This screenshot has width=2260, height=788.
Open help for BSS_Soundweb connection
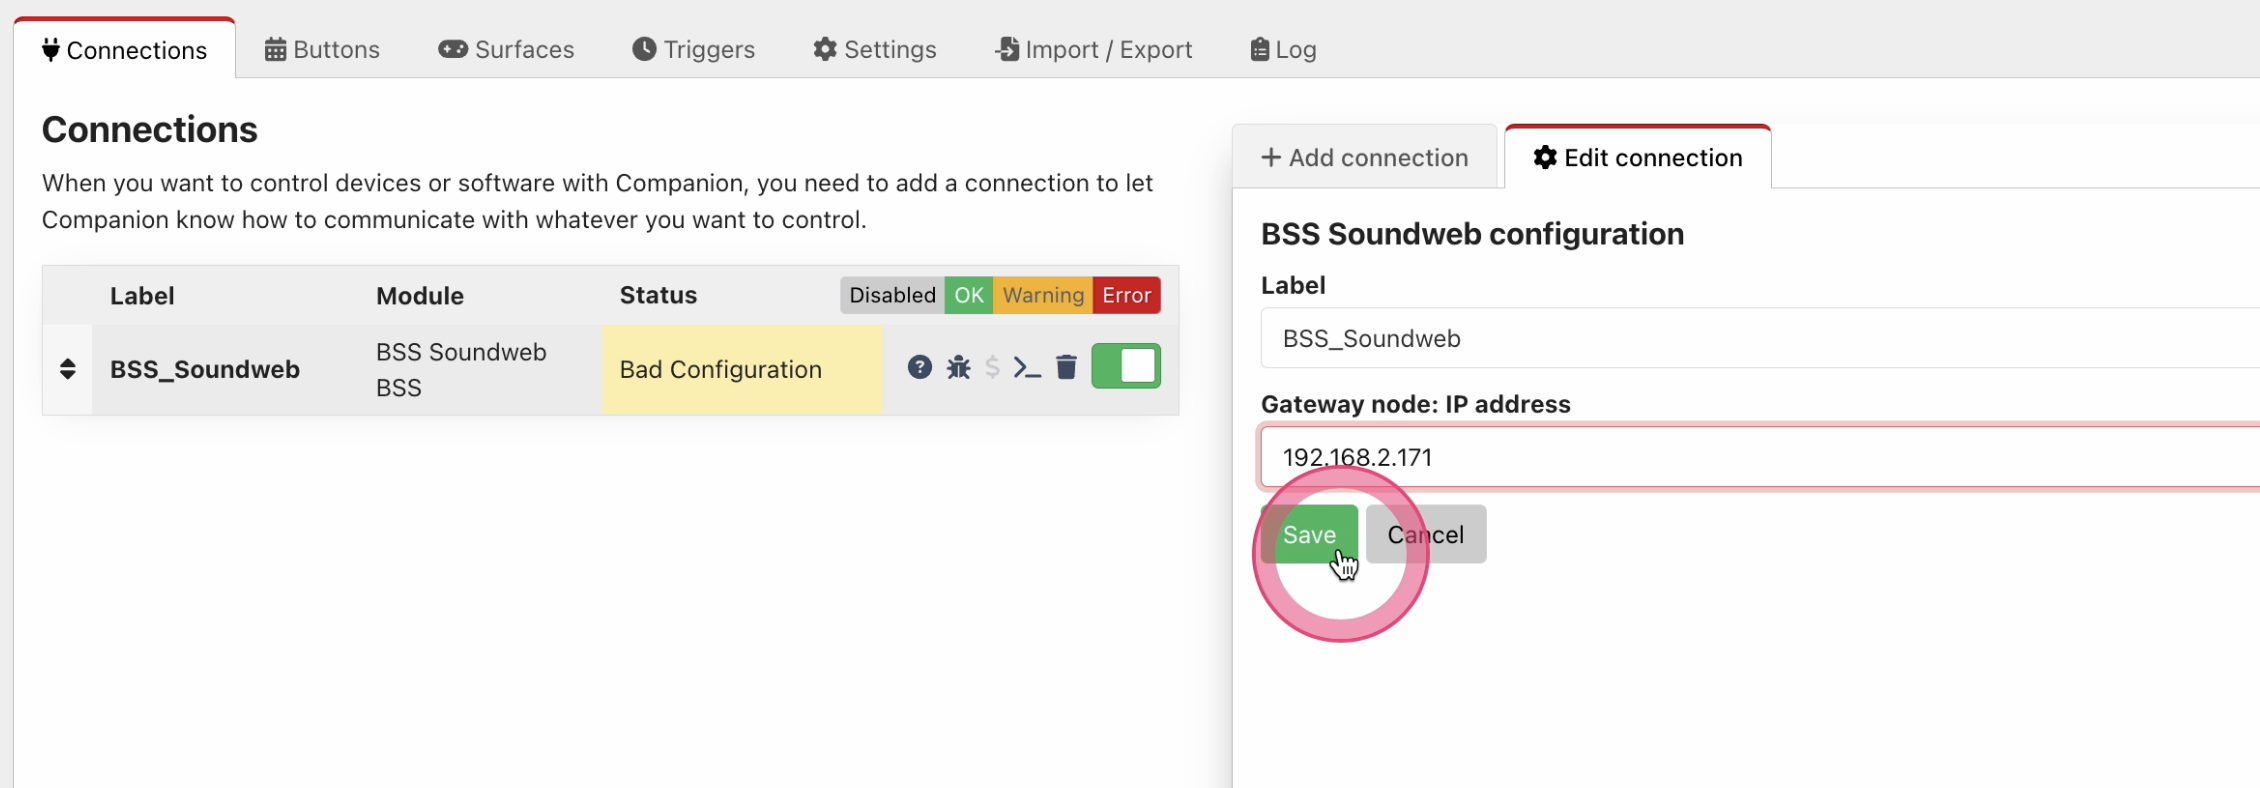coord(920,368)
